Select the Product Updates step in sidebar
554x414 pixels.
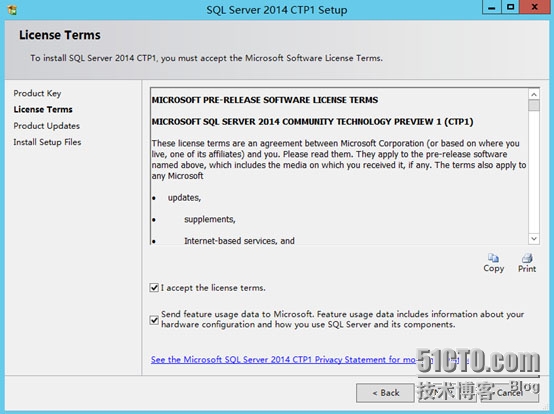(46, 126)
